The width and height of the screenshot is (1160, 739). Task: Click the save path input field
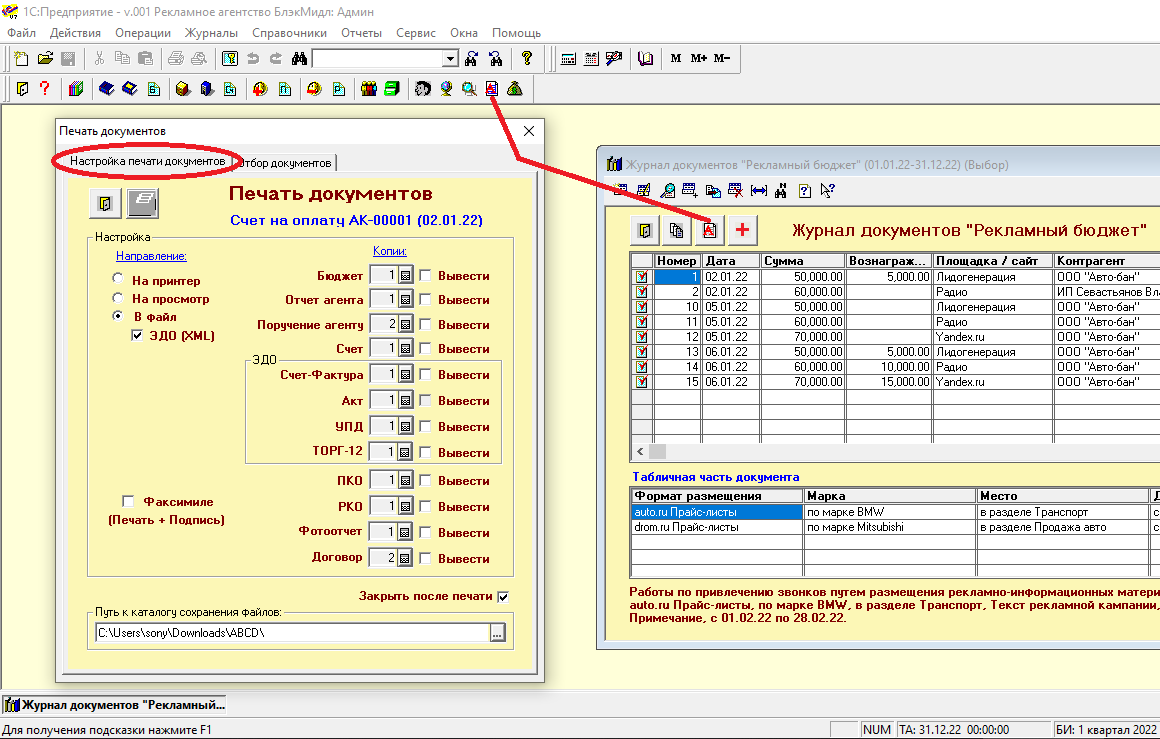click(290, 633)
